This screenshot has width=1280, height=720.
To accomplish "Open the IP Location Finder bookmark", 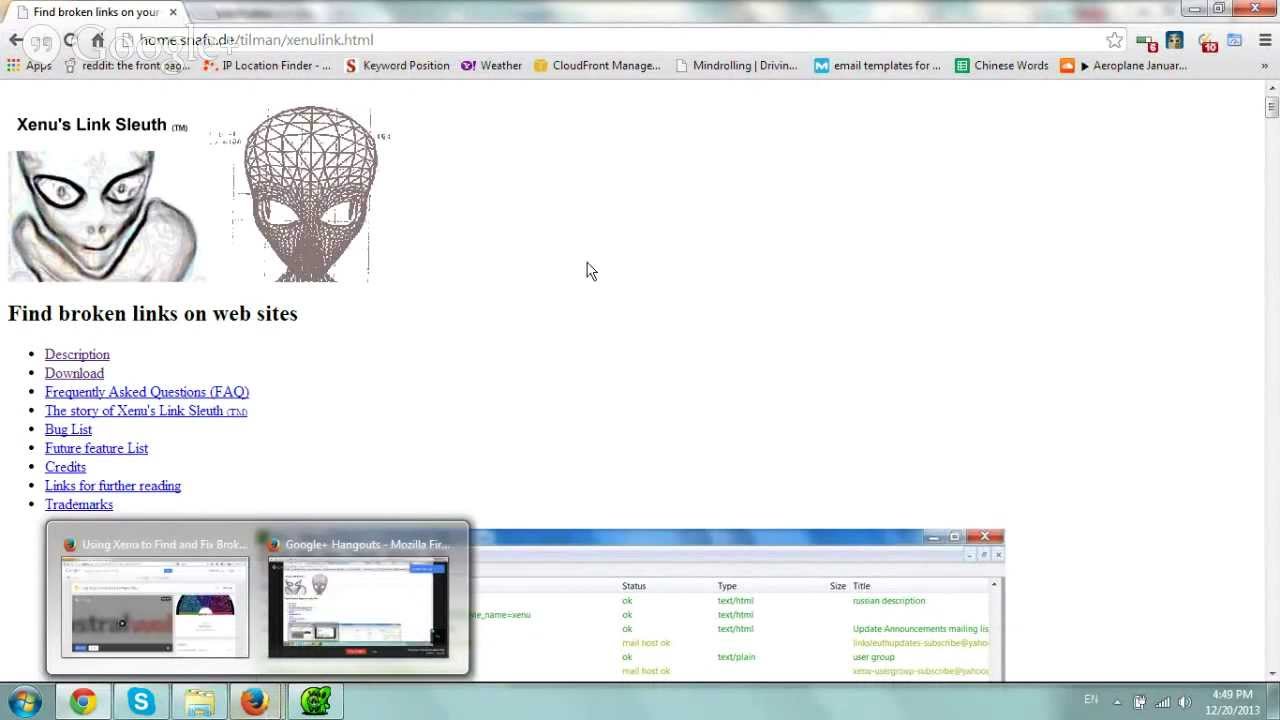I will pos(266,66).
